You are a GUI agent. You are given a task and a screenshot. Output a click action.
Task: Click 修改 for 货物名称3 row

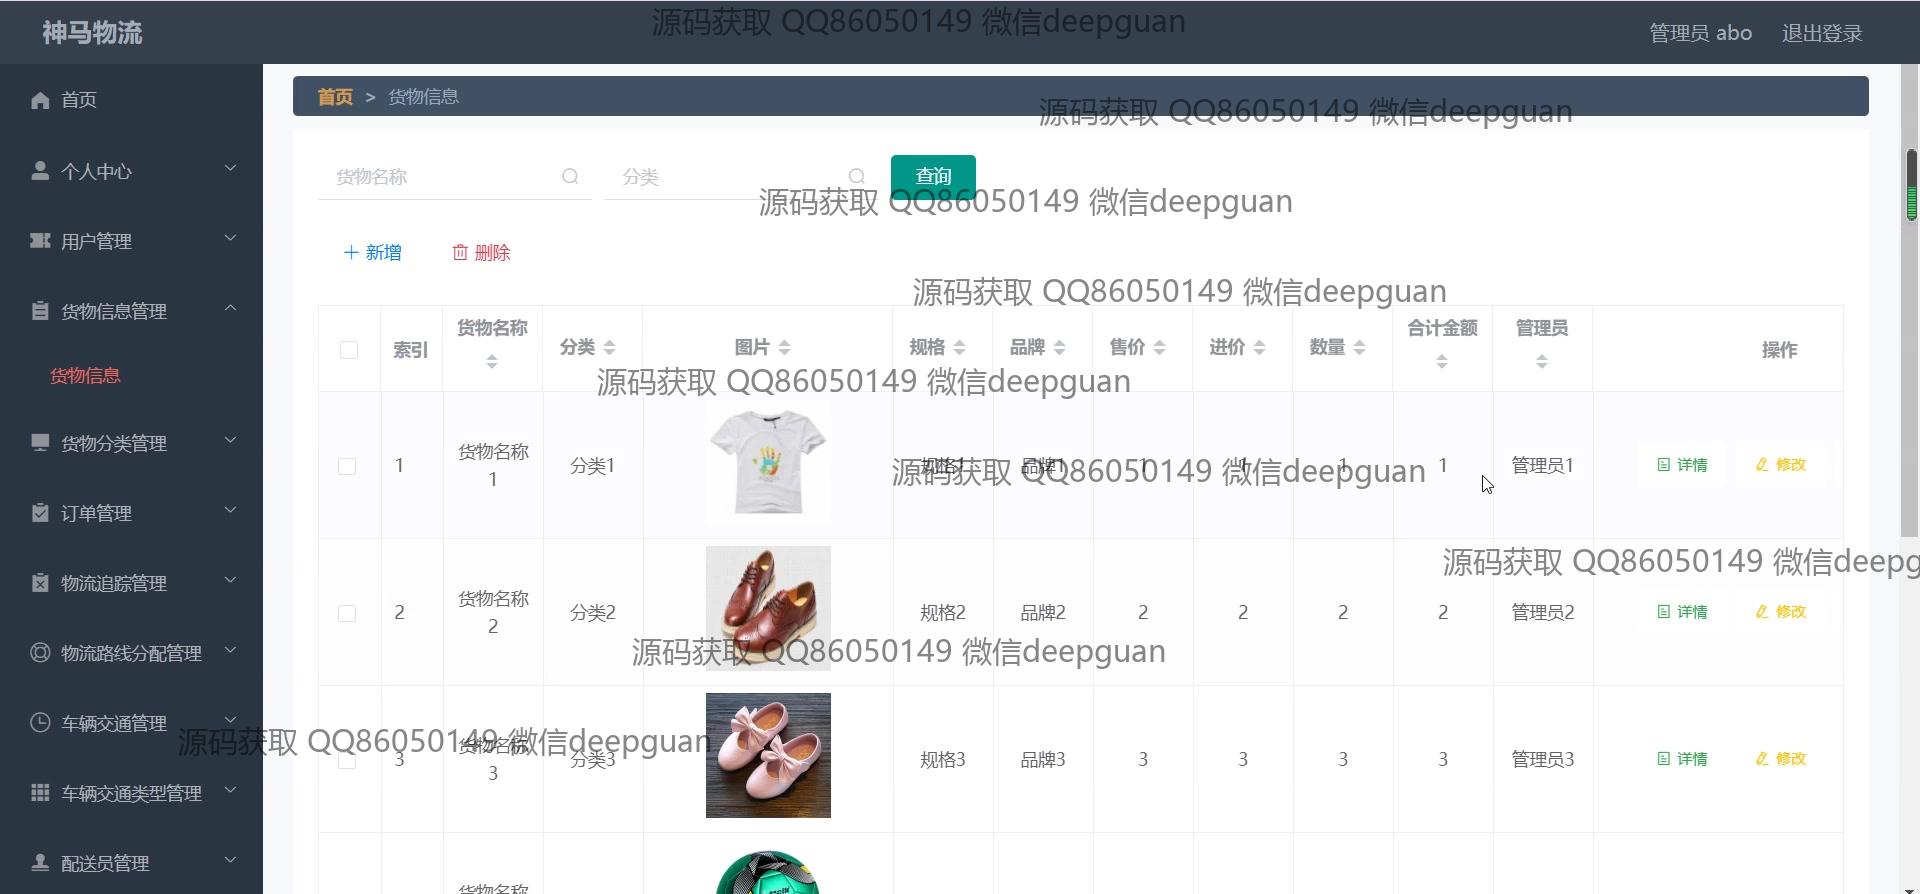[x=1781, y=759]
